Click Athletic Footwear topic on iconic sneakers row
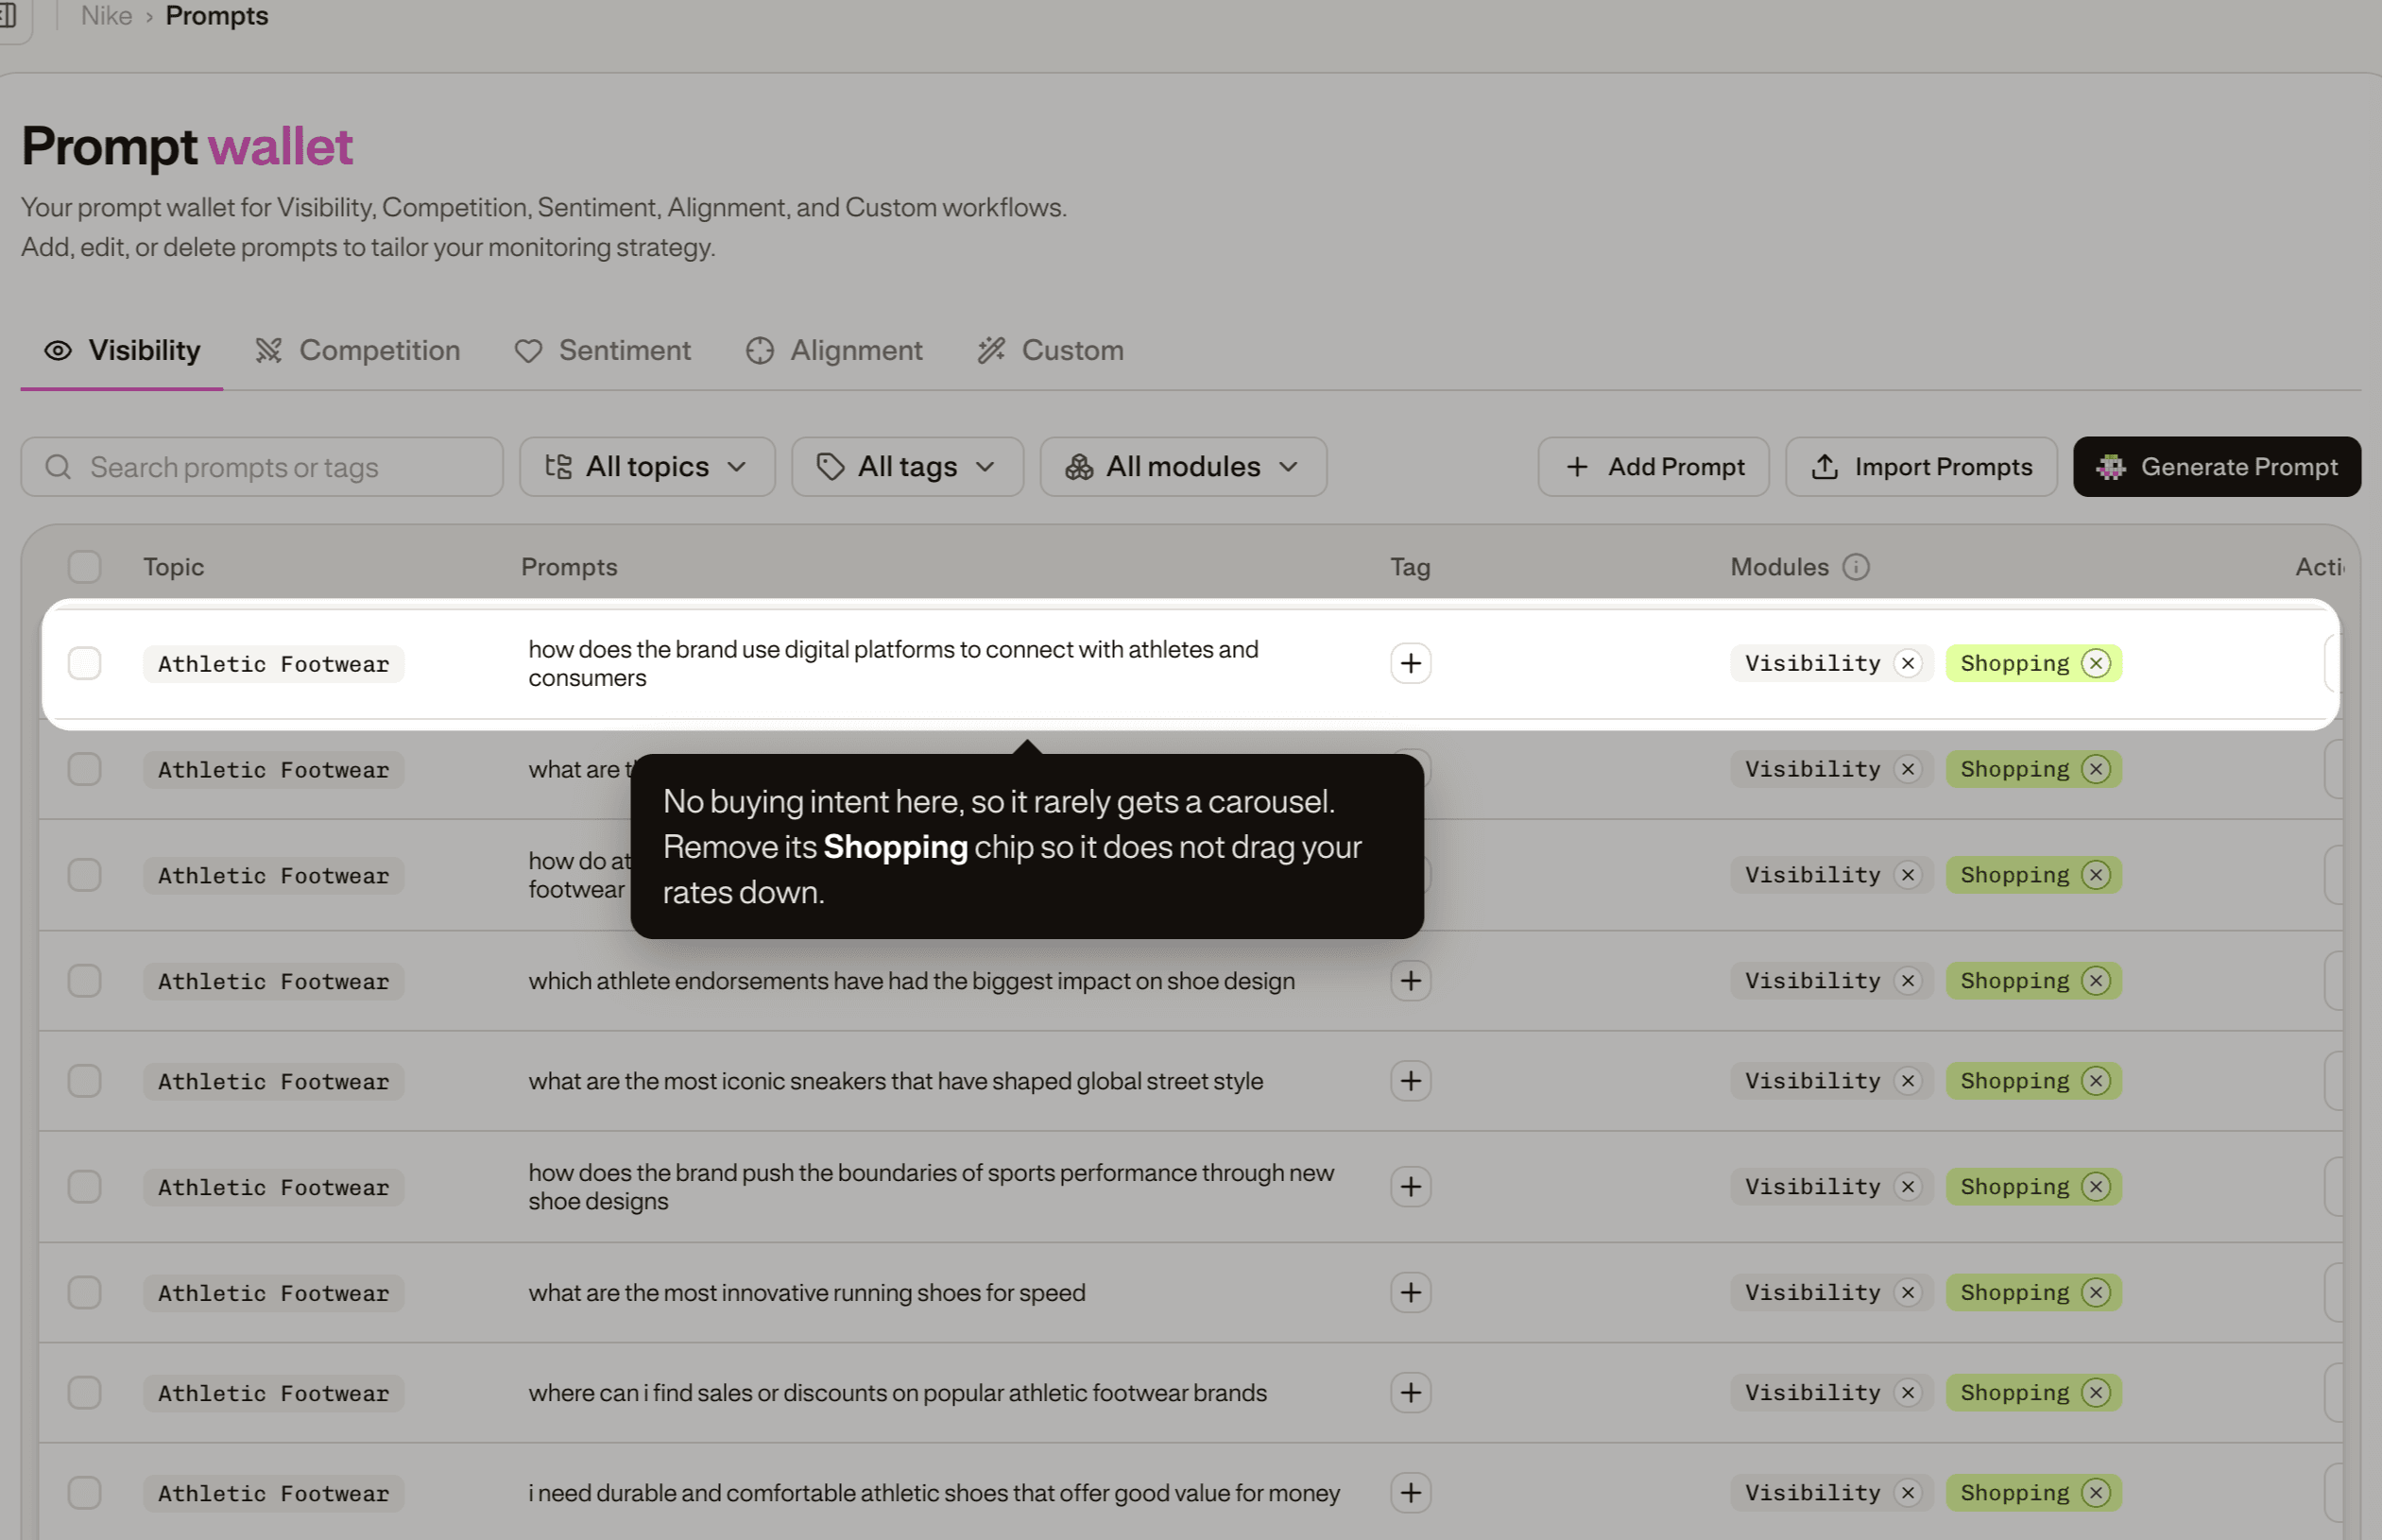 tap(273, 1082)
